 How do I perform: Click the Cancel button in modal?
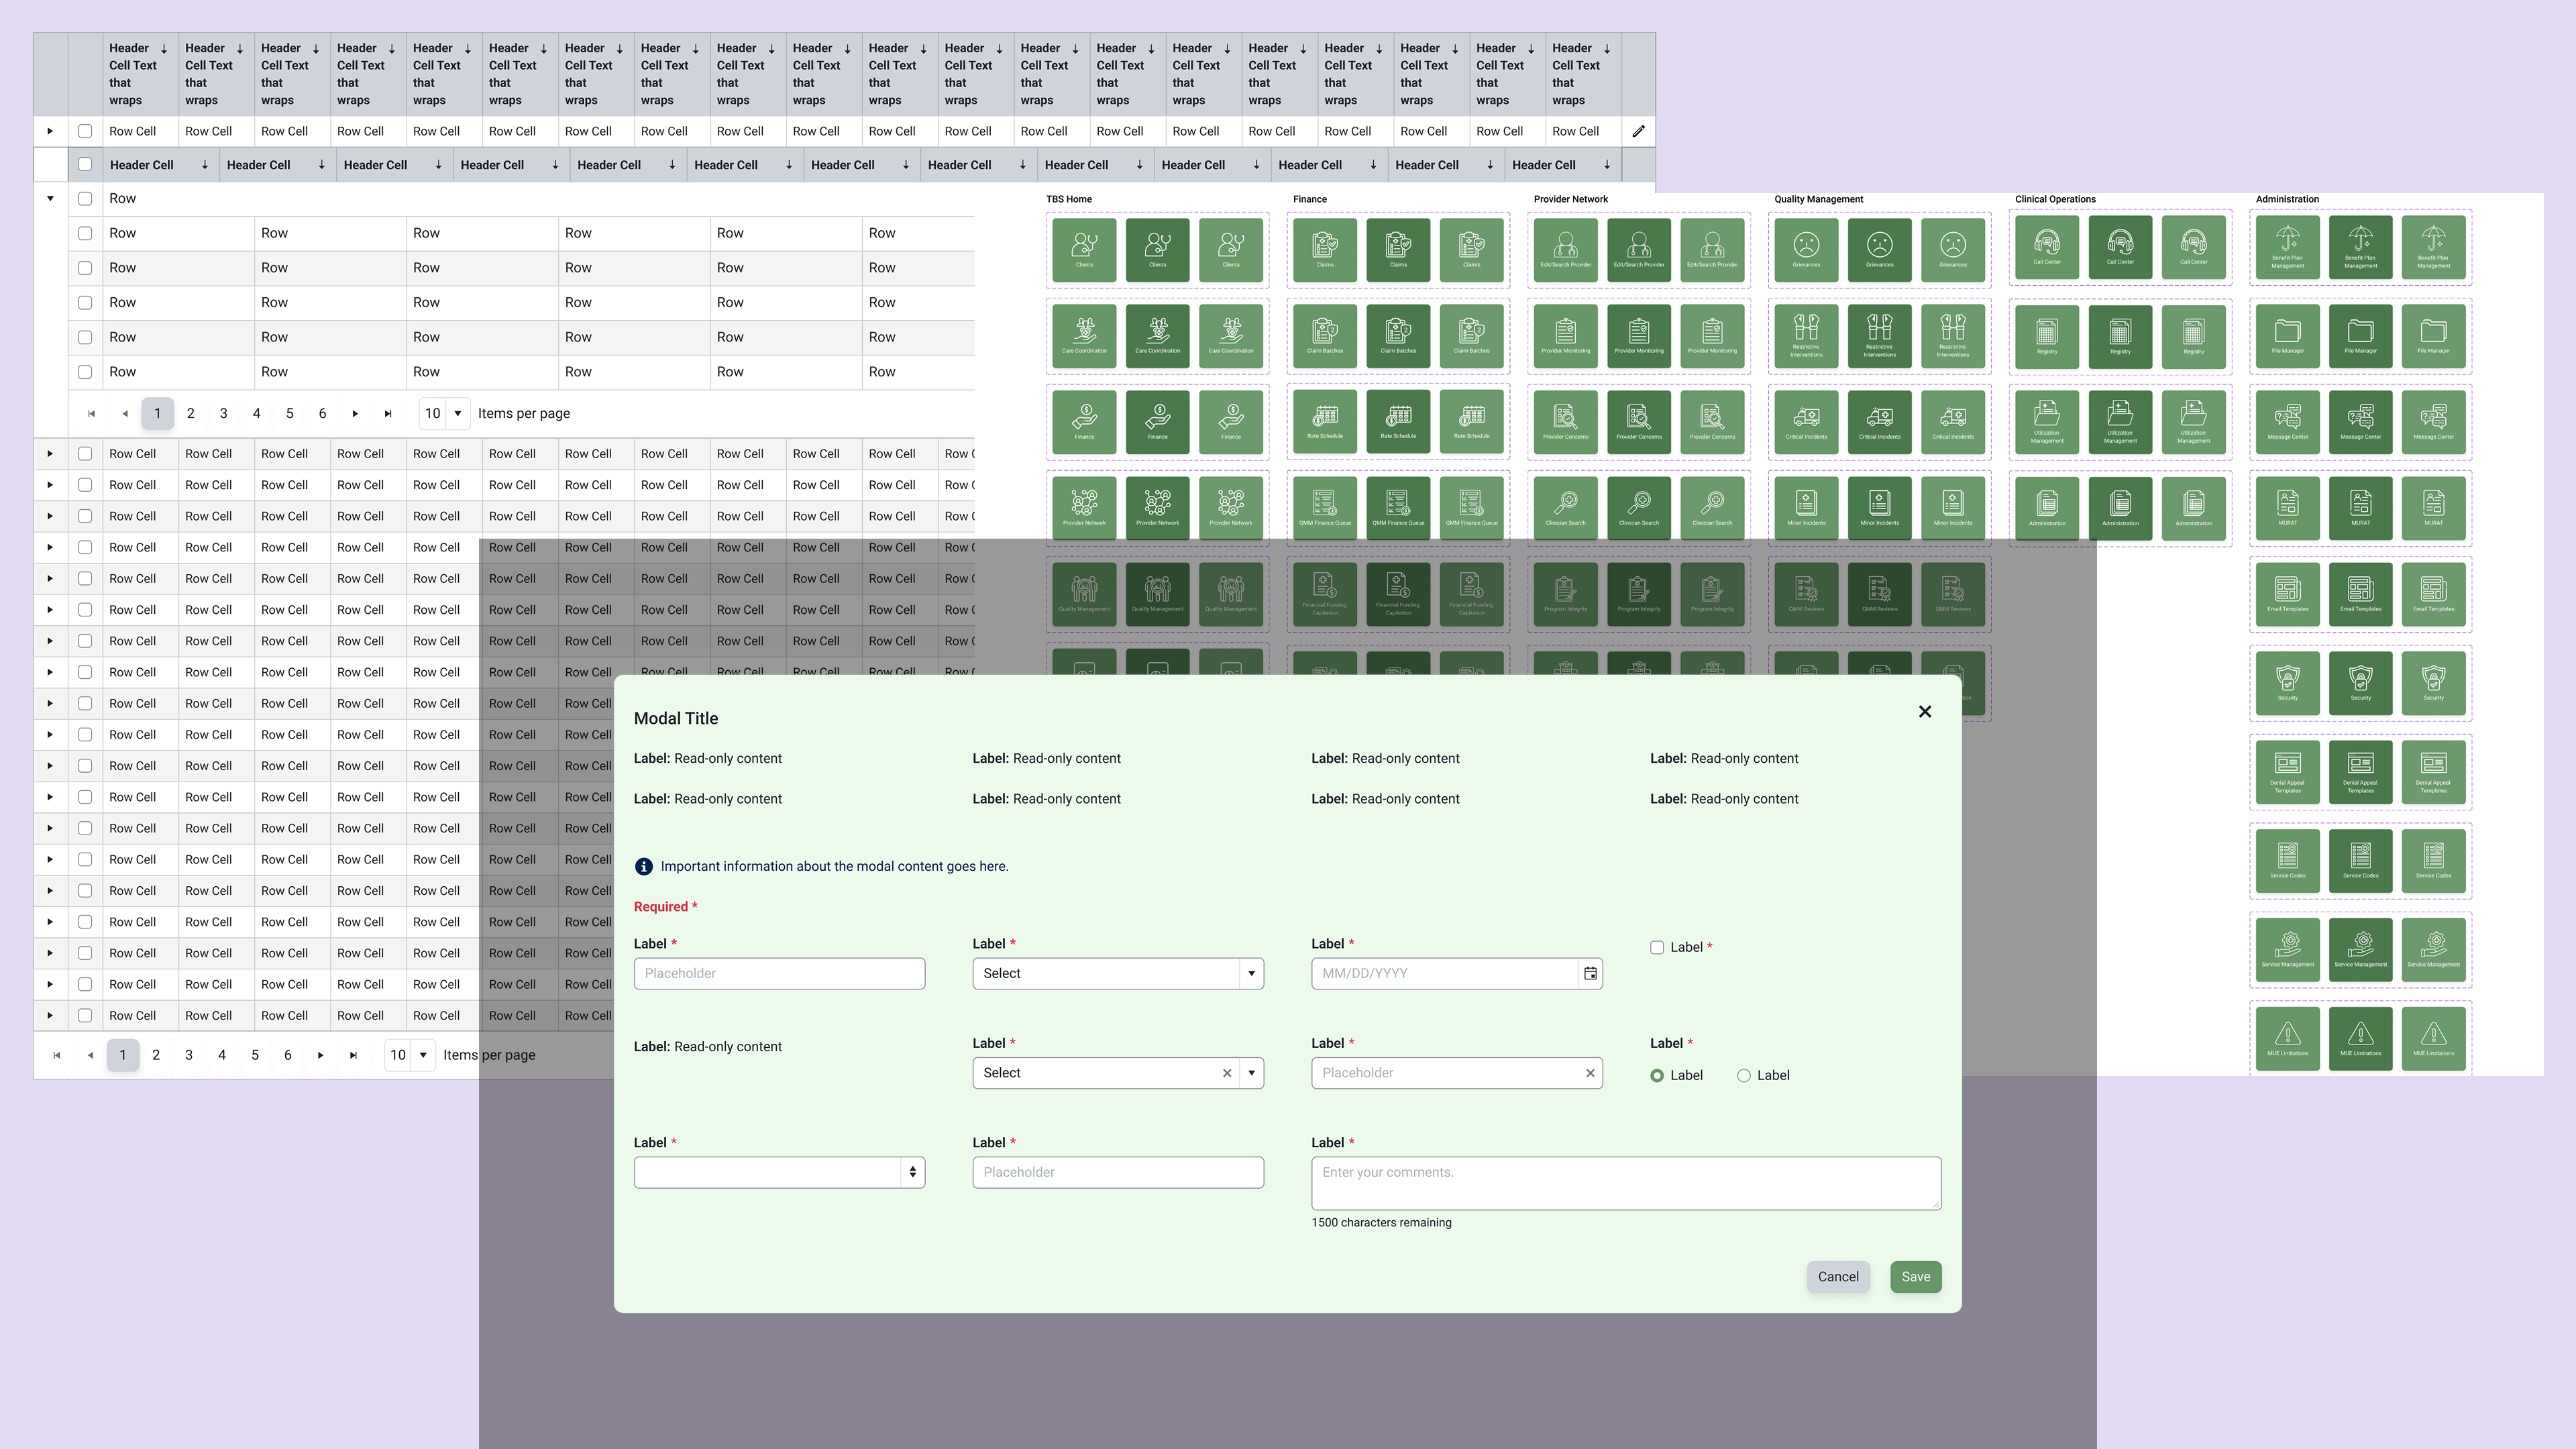[x=1838, y=1277]
